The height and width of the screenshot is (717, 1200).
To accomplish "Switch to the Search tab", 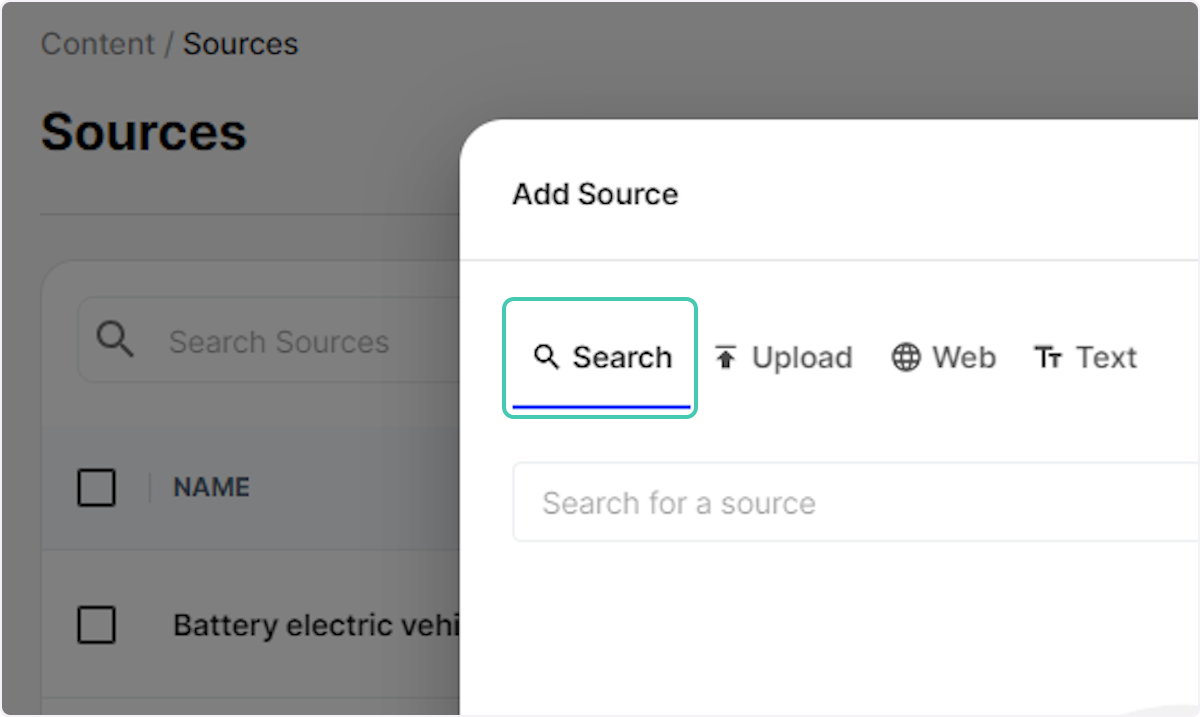I will point(600,357).
